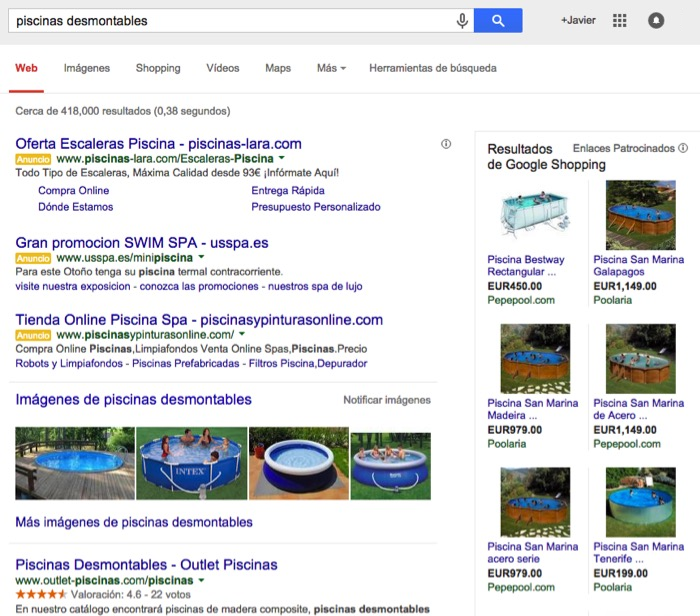Click Piscina San Marina de Acero title
This screenshot has width=700, height=616.
coord(639,409)
